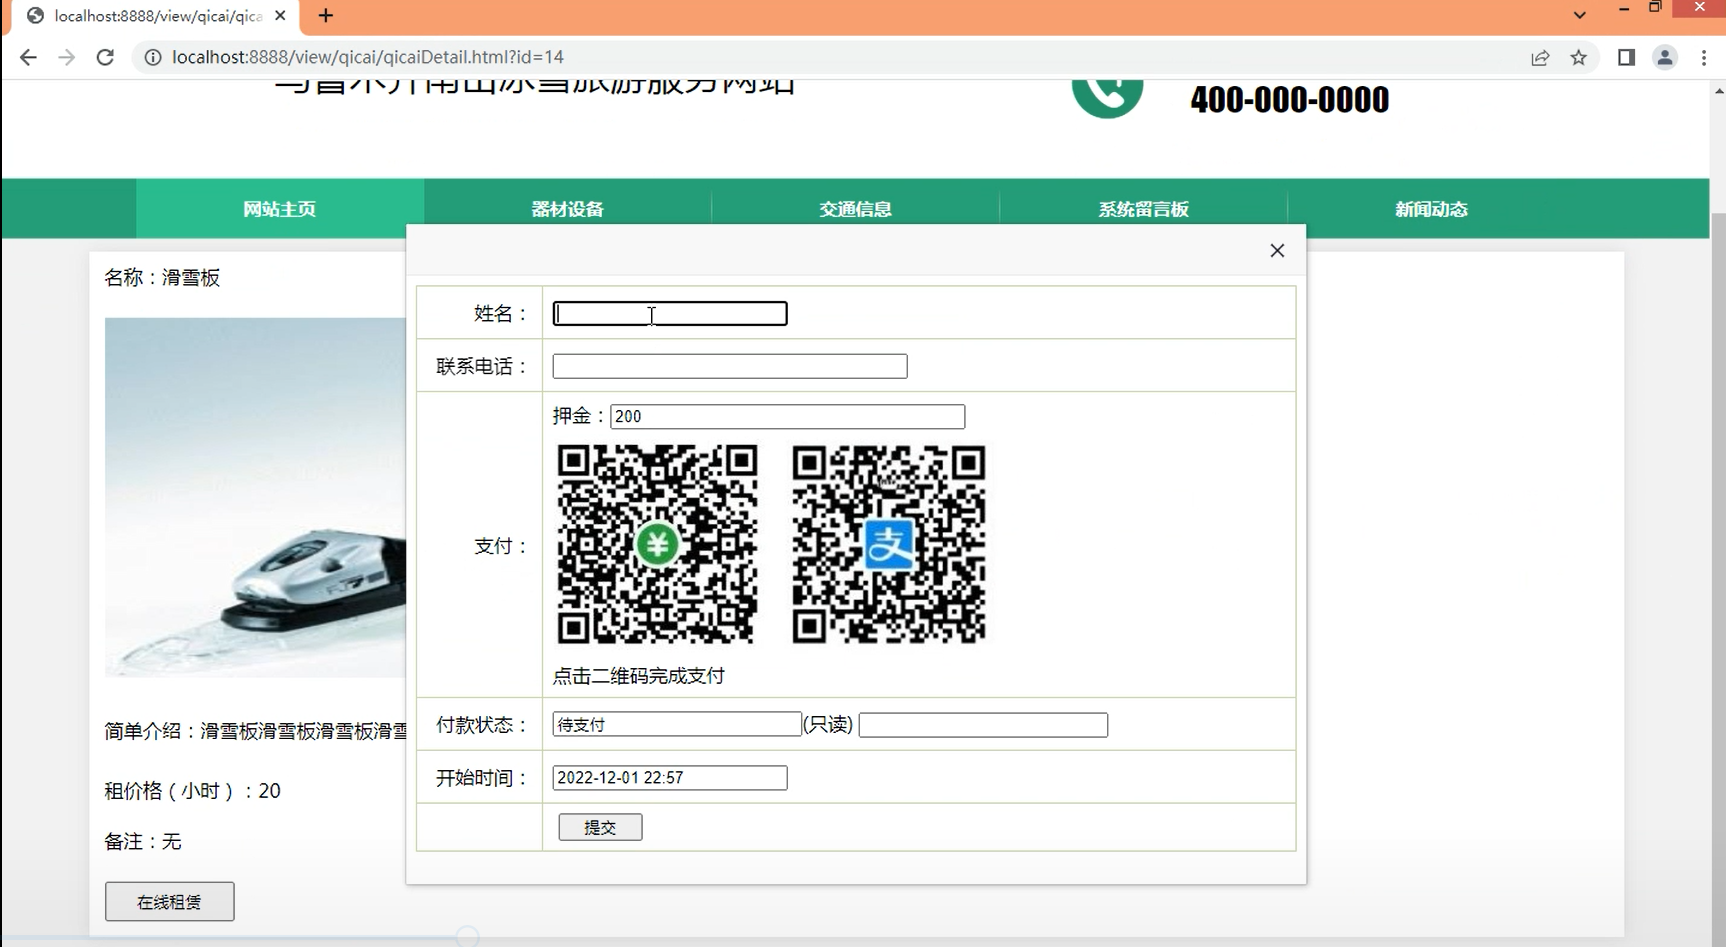1726x947 pixels.
Task: Expand the tab search chevron
Action: (1579, 15)
